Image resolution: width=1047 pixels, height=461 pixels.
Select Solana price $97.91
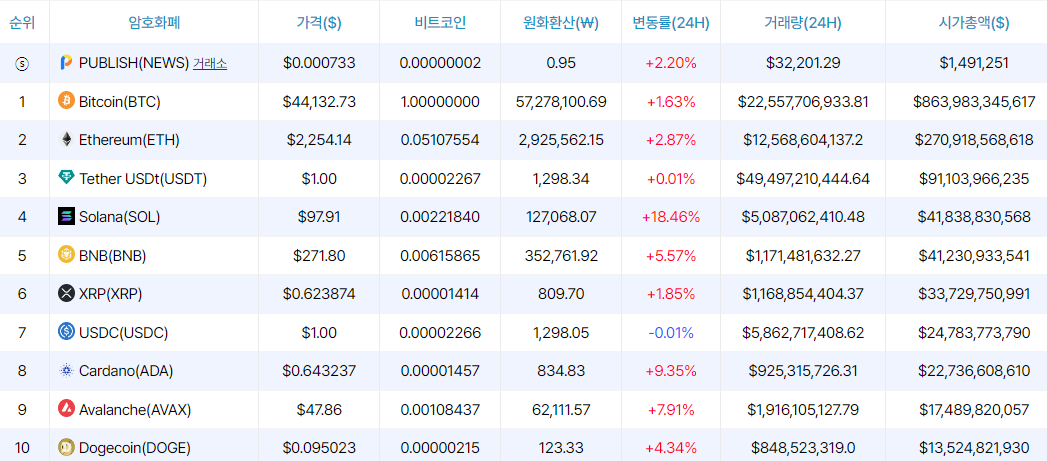tap(319, 217)
